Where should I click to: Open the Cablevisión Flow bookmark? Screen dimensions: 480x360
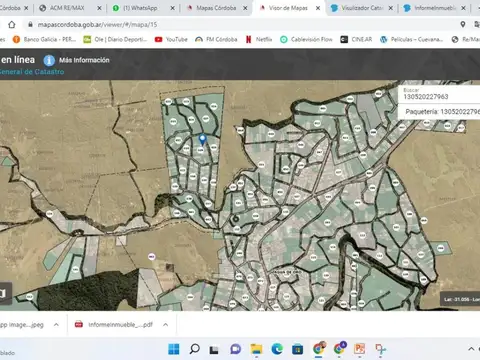pos(306,39)
